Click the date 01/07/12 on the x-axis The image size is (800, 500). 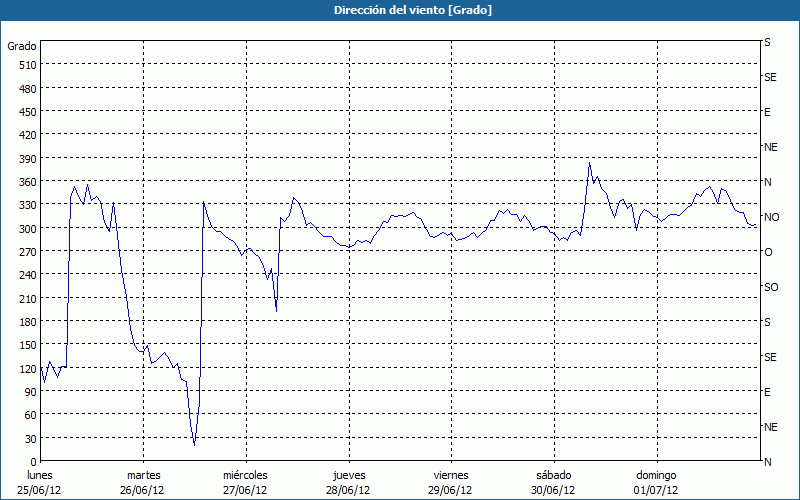click(656, 490)
